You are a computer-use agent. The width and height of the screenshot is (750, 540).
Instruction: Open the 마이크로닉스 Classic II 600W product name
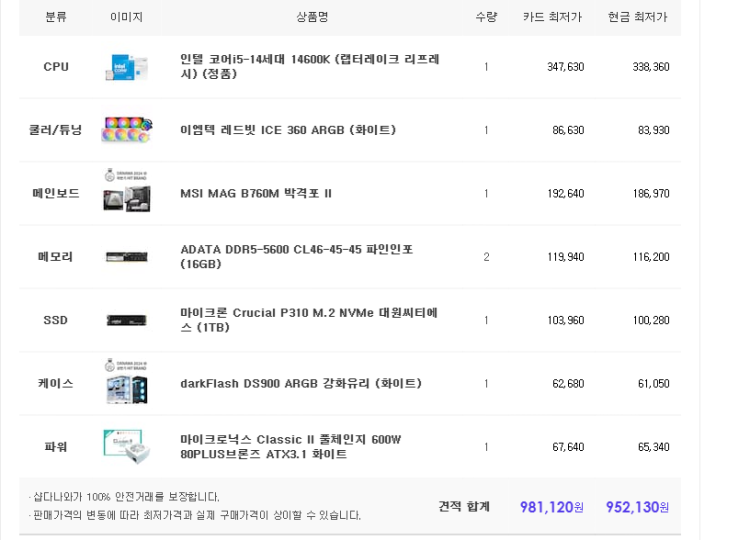pos(291,447)
